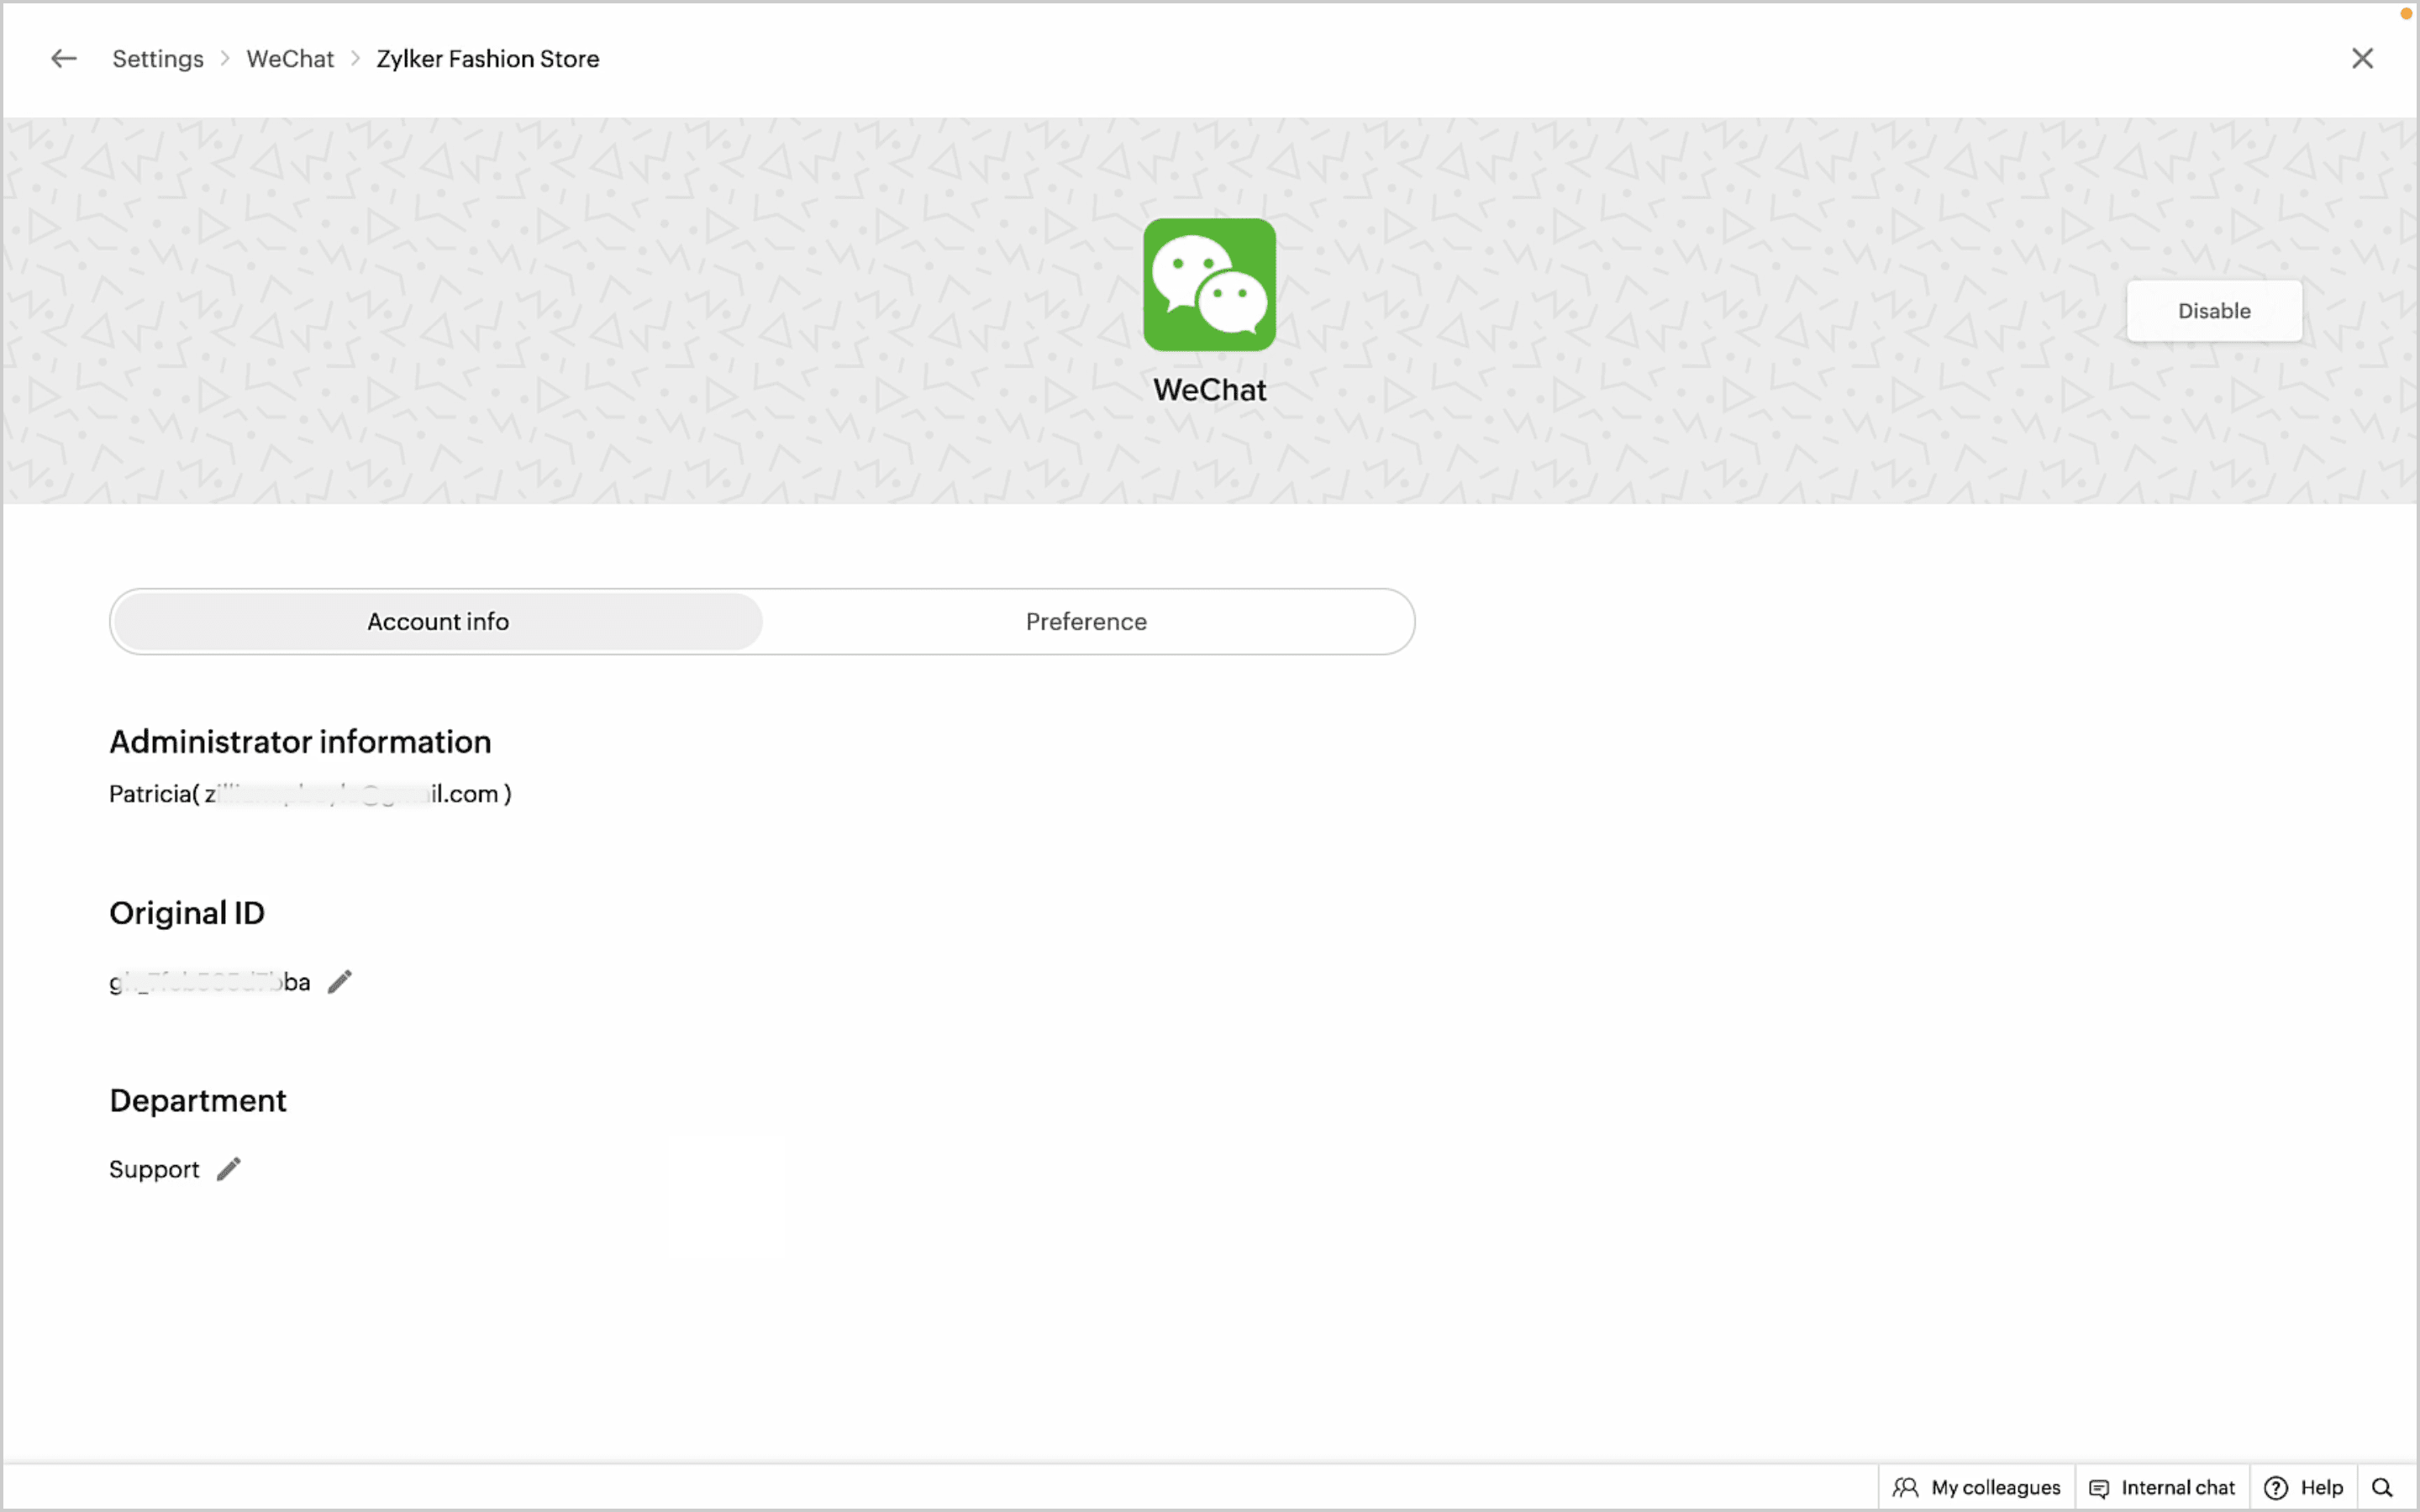Click the WeChat title under logo
The width and height of the screenshot is (2420, 1512).
1210,390
